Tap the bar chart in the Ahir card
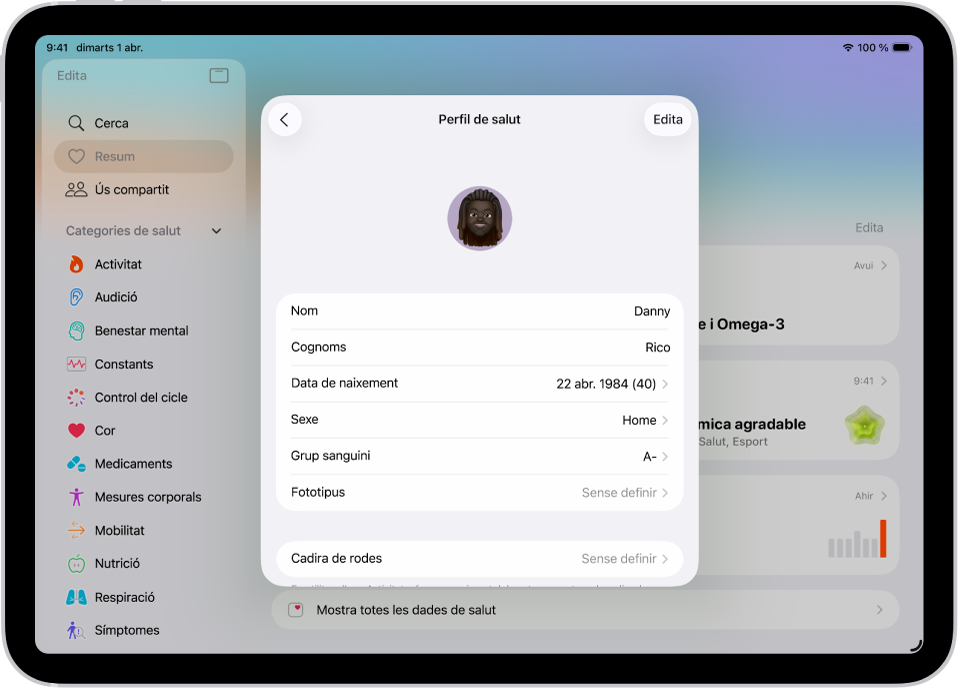 tap(857, 539)
